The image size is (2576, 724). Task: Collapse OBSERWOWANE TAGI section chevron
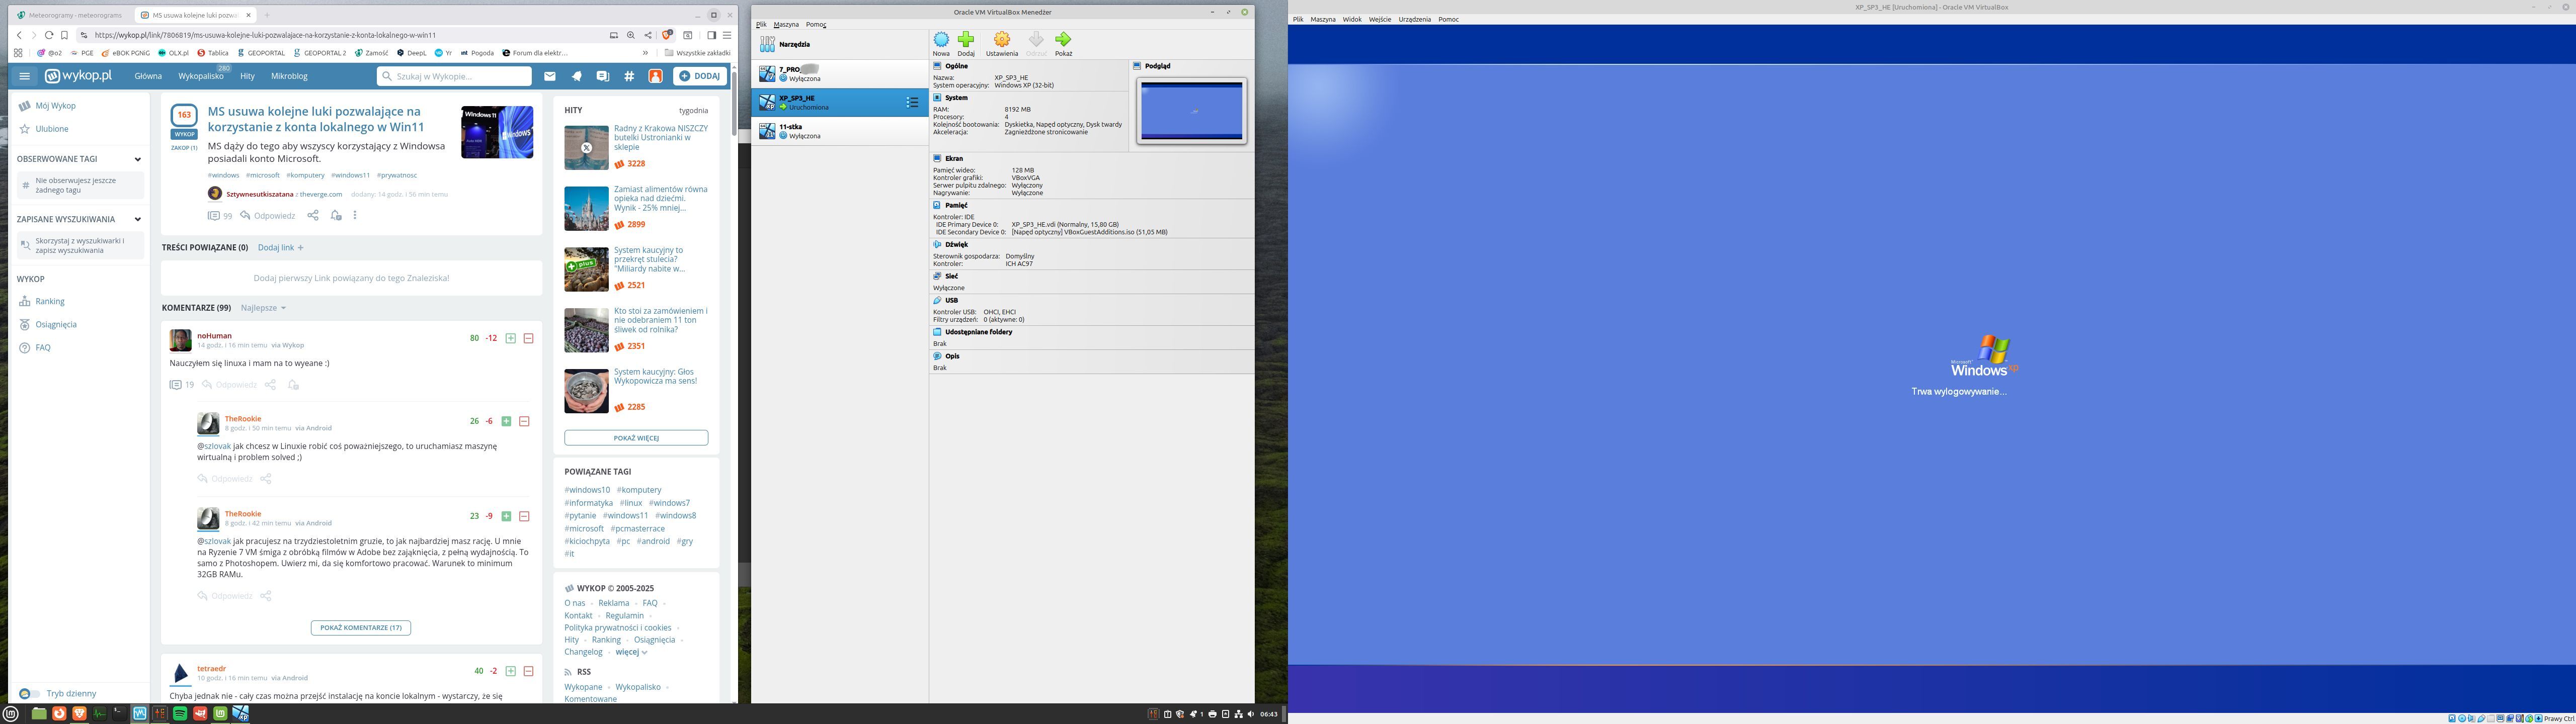pos(137,159)
